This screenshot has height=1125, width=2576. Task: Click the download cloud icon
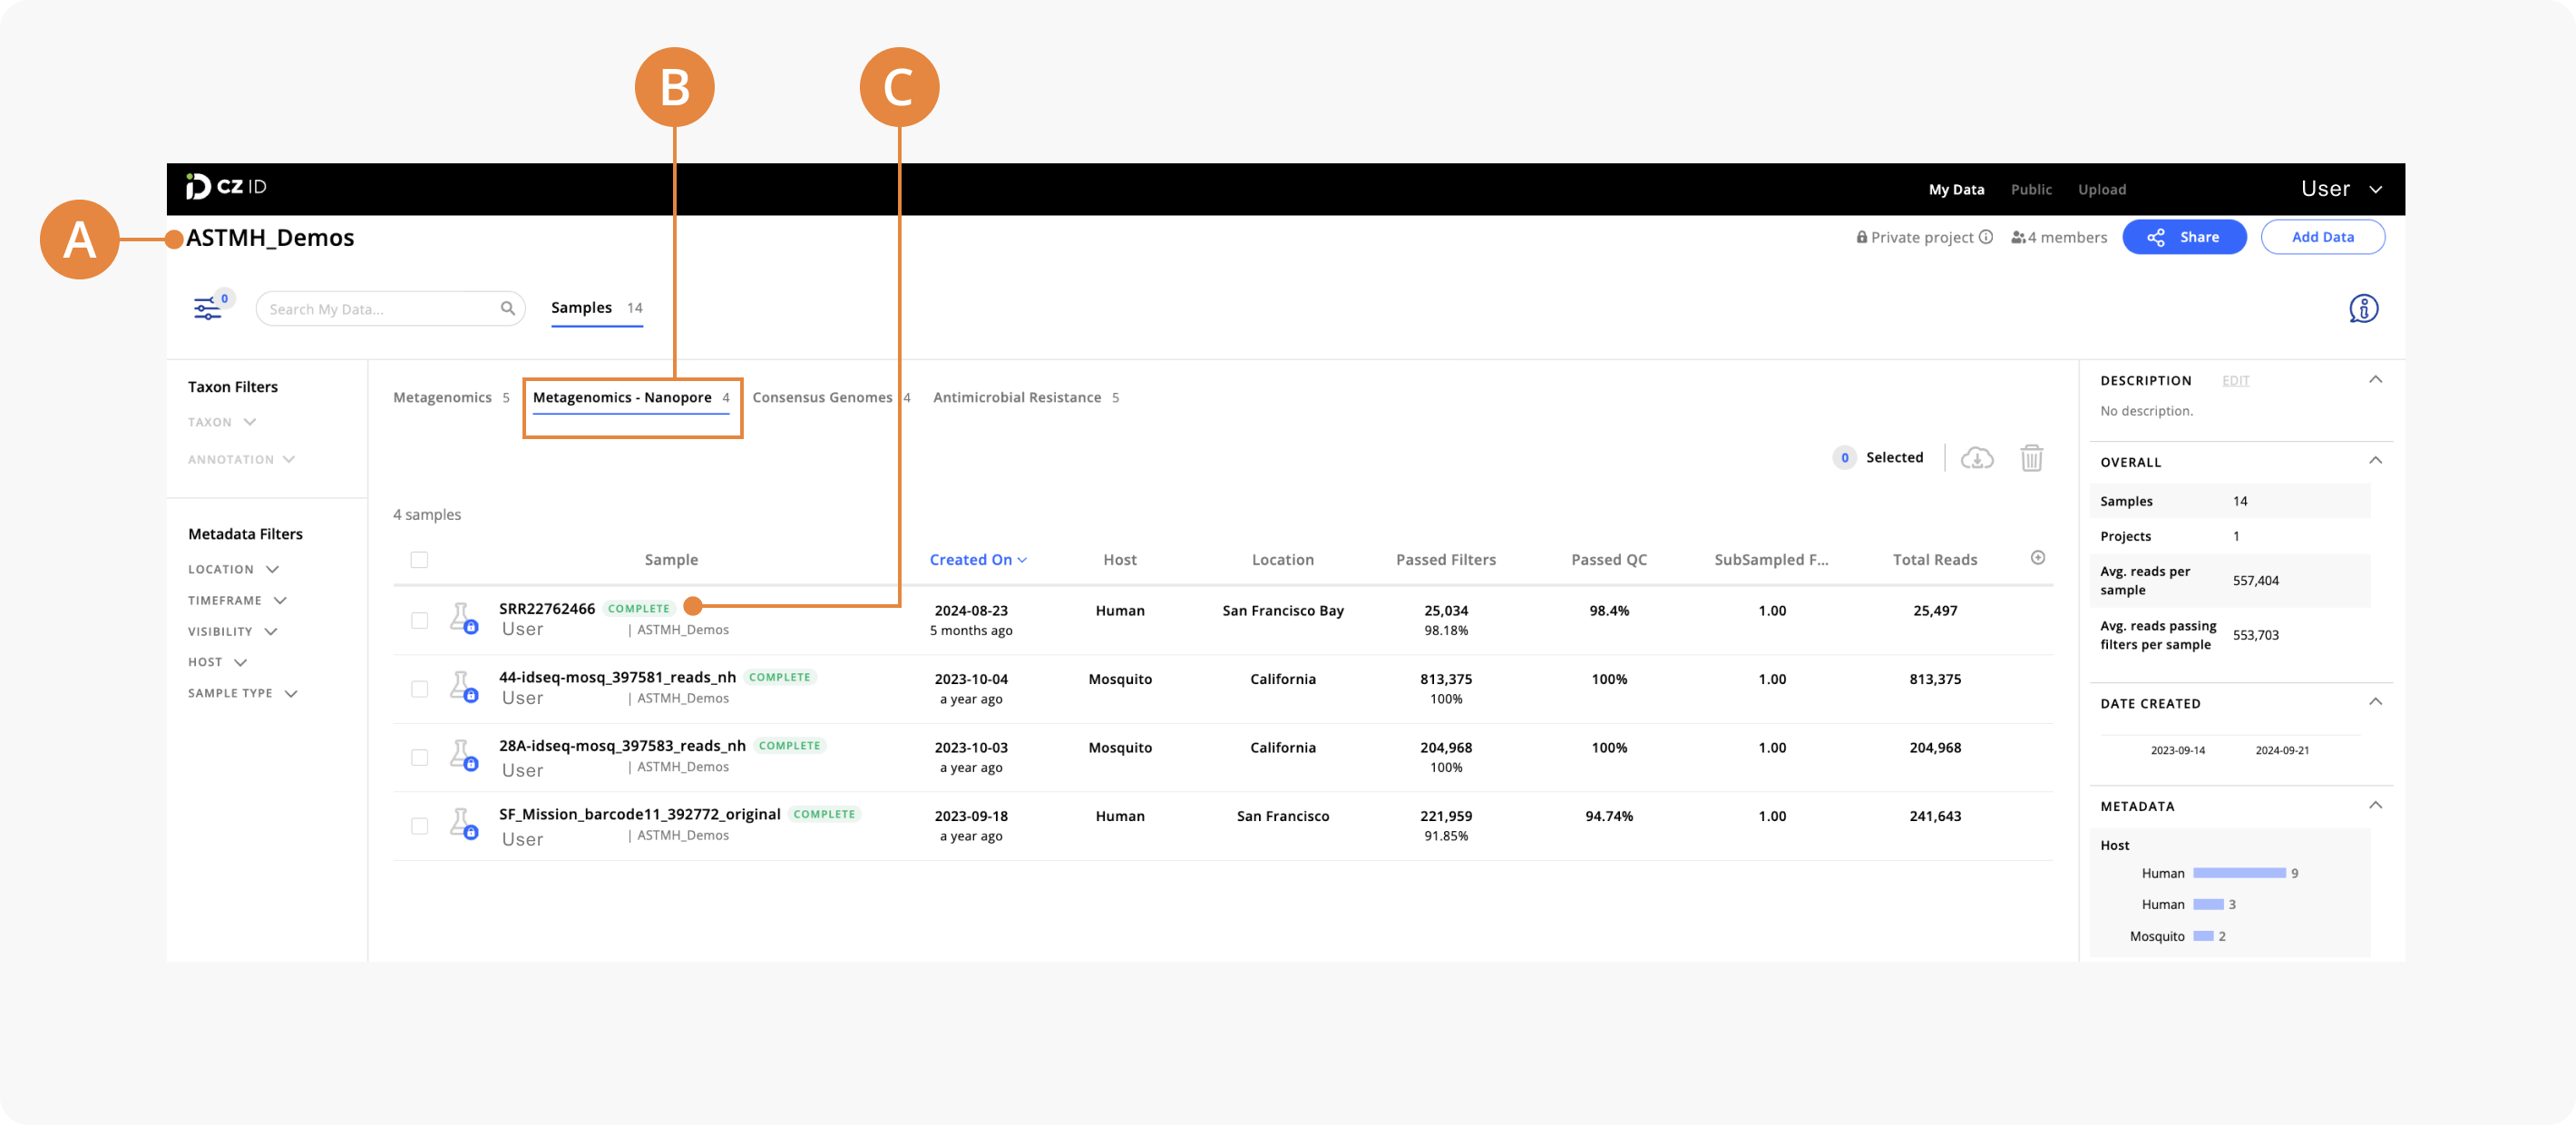pos(1976,458)
